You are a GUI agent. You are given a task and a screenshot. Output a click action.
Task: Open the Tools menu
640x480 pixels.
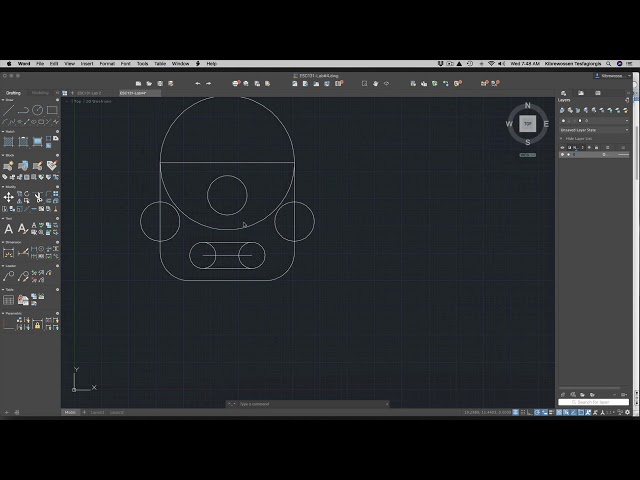tap(142, 64)
